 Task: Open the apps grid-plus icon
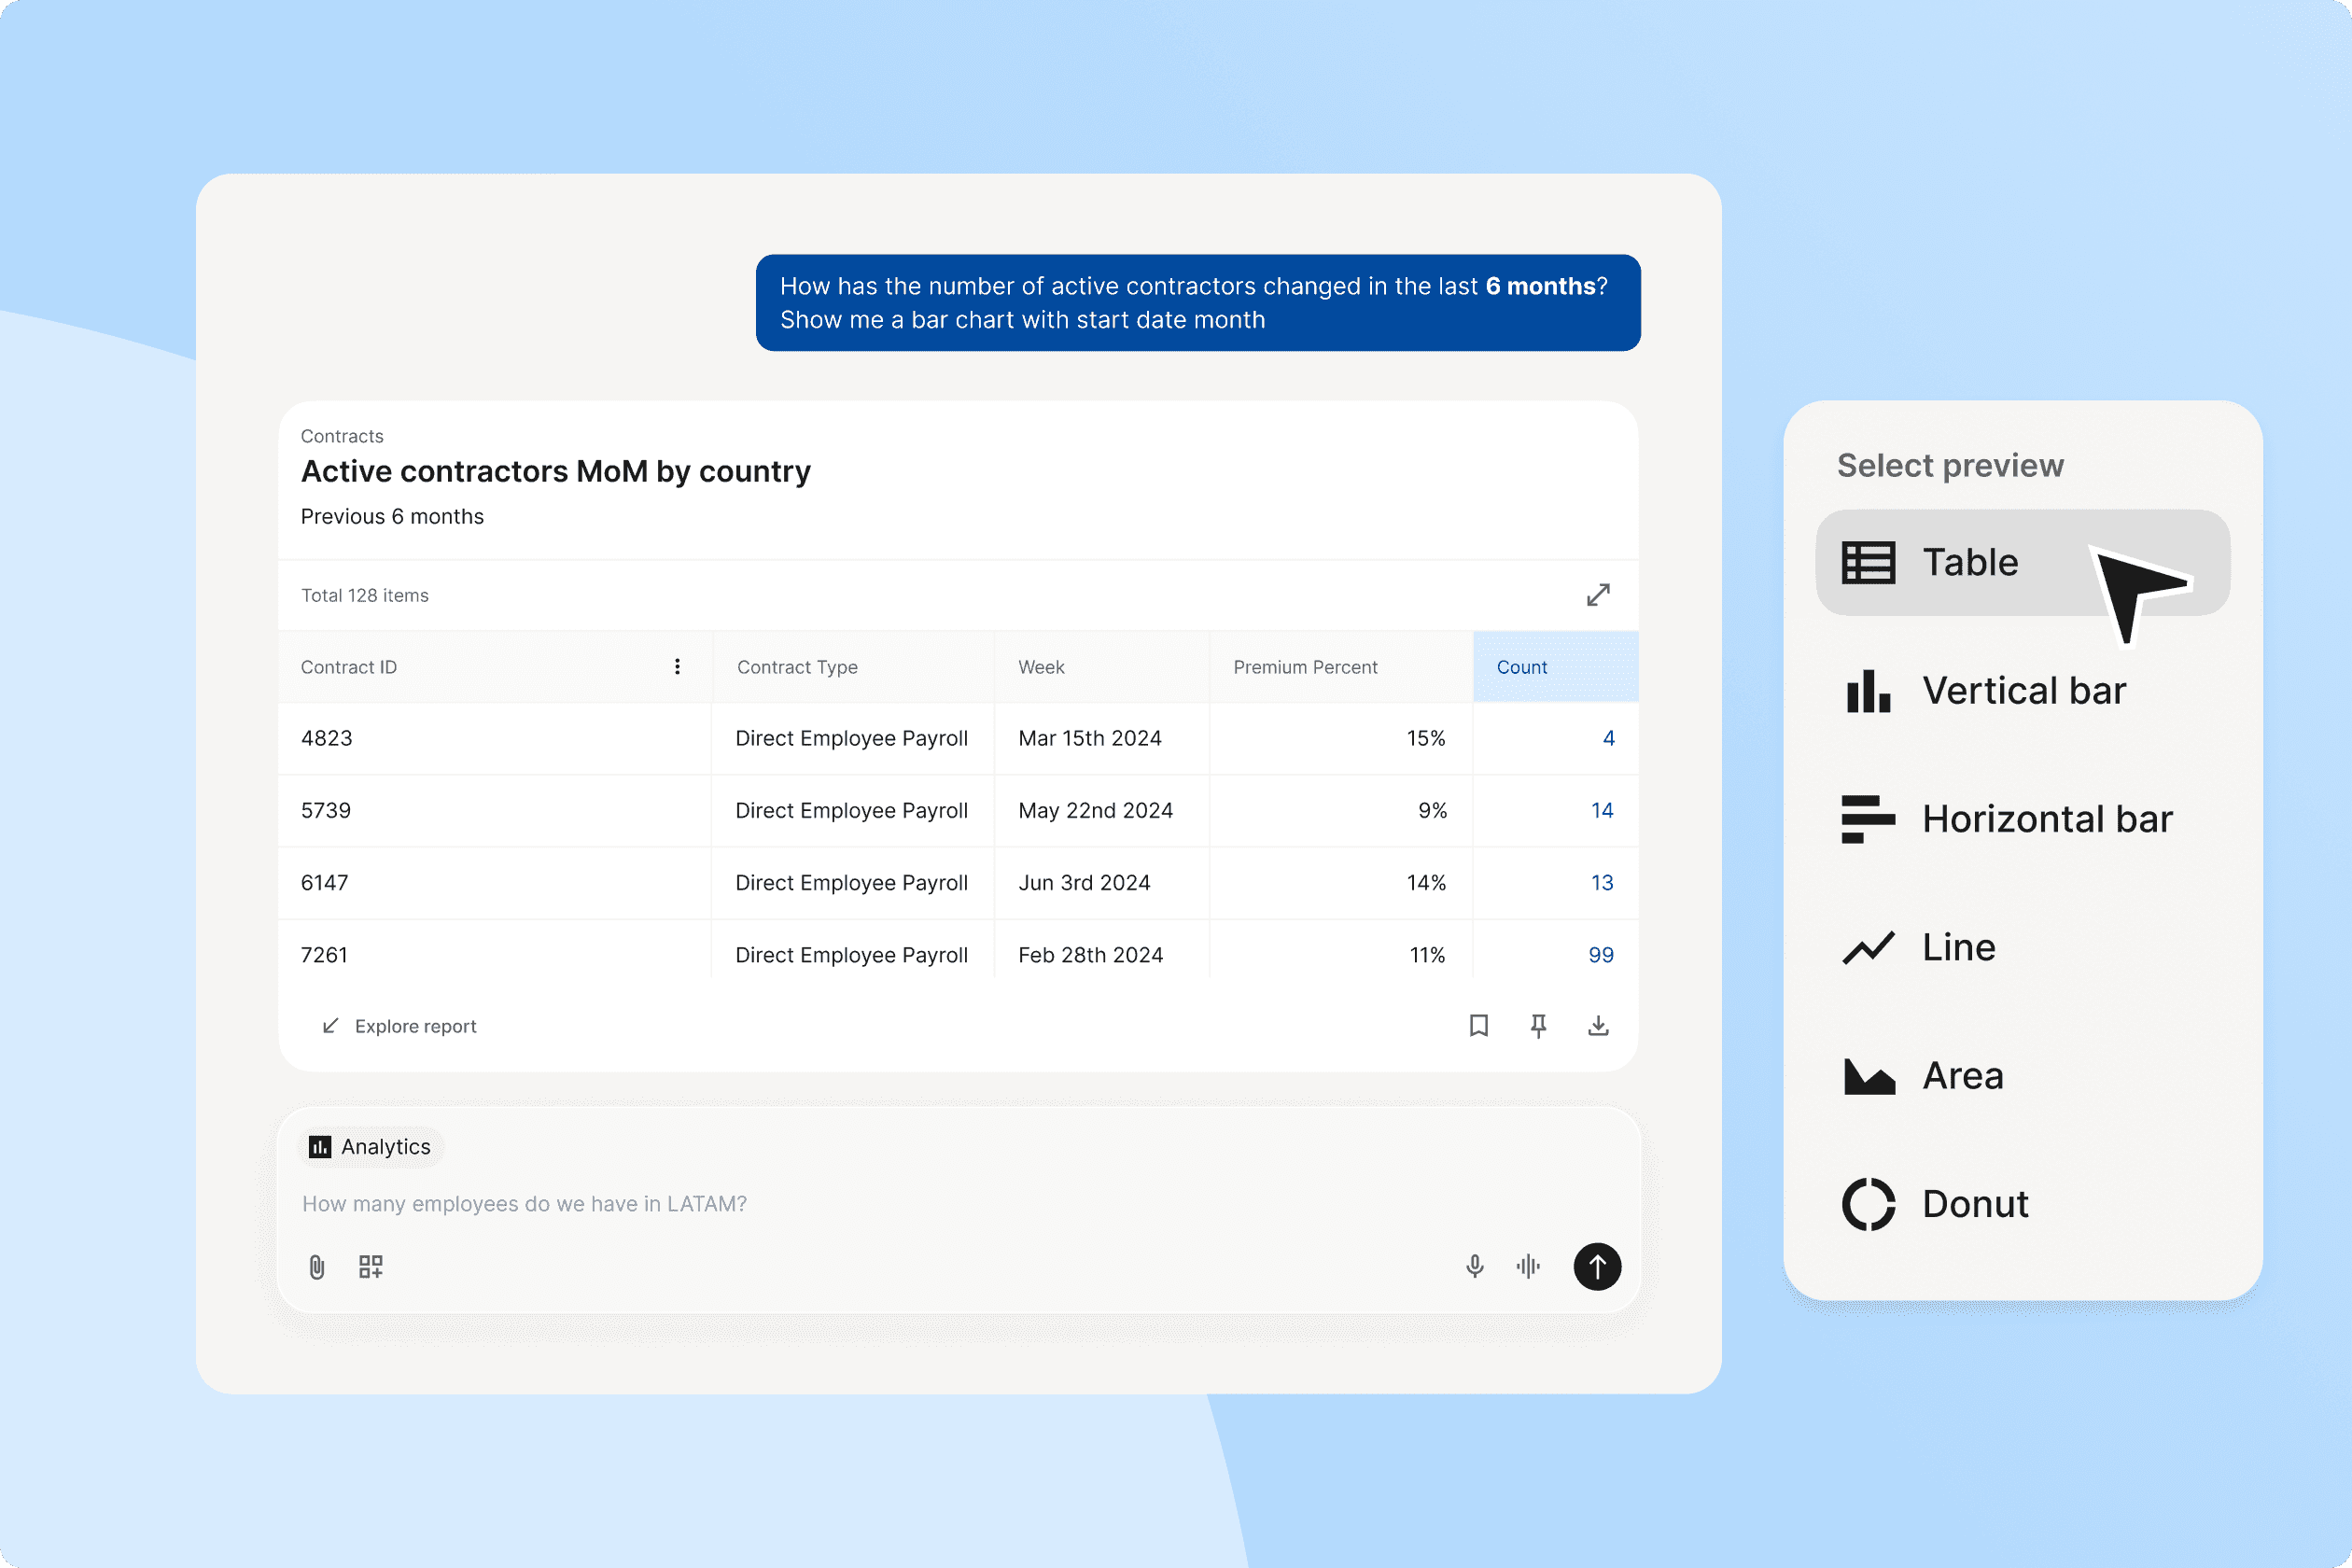coord(371,1267)
